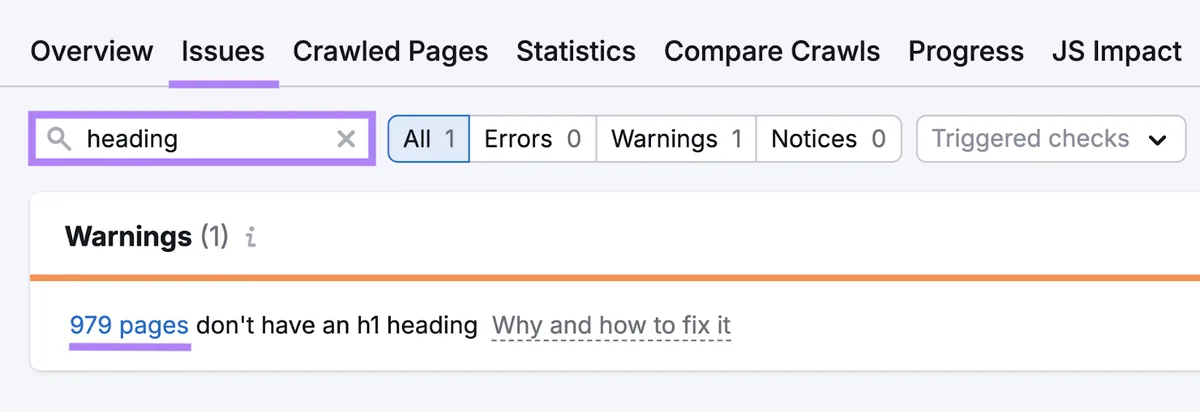Focus the heading search field

[202, 139]
